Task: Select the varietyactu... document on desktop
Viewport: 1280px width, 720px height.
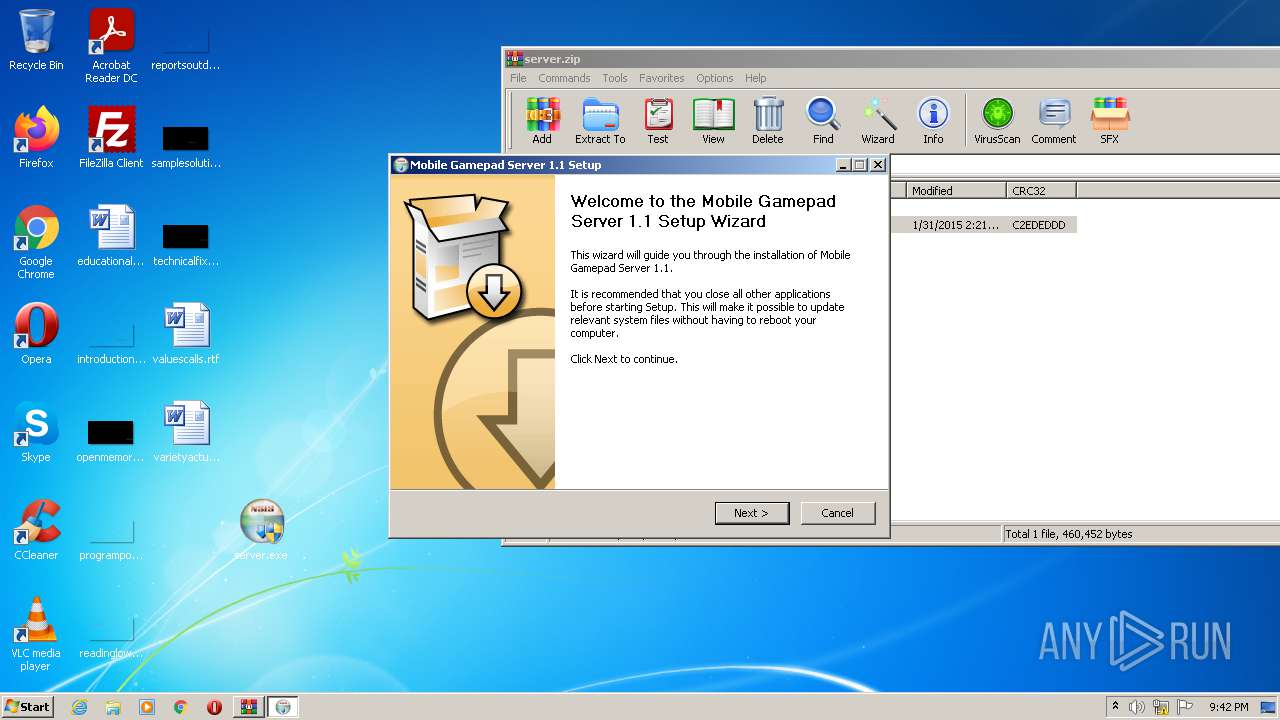Action: (186, 432)
